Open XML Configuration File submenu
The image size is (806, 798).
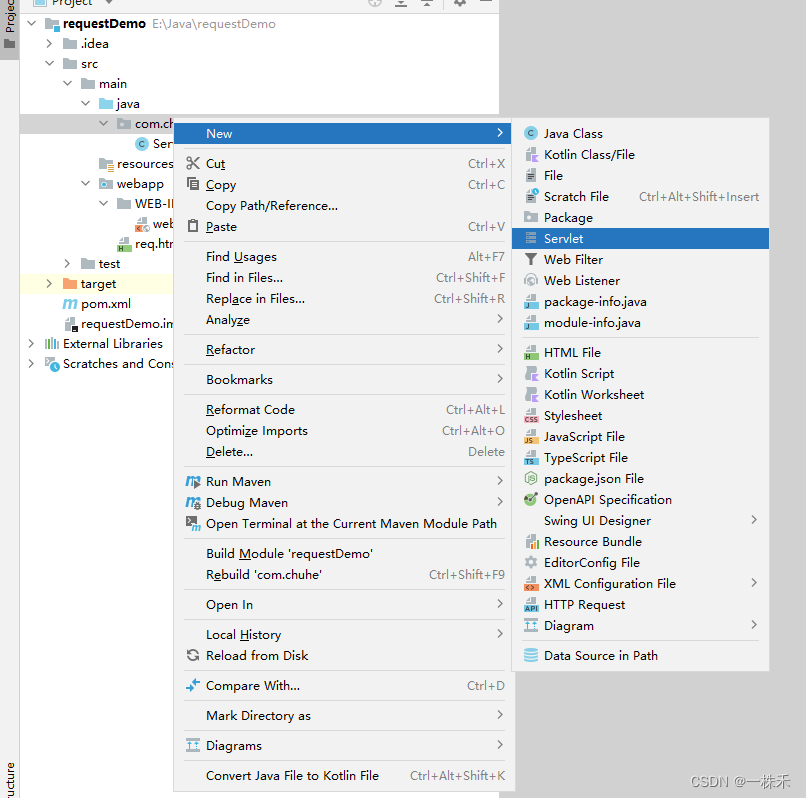coord(640,584)
